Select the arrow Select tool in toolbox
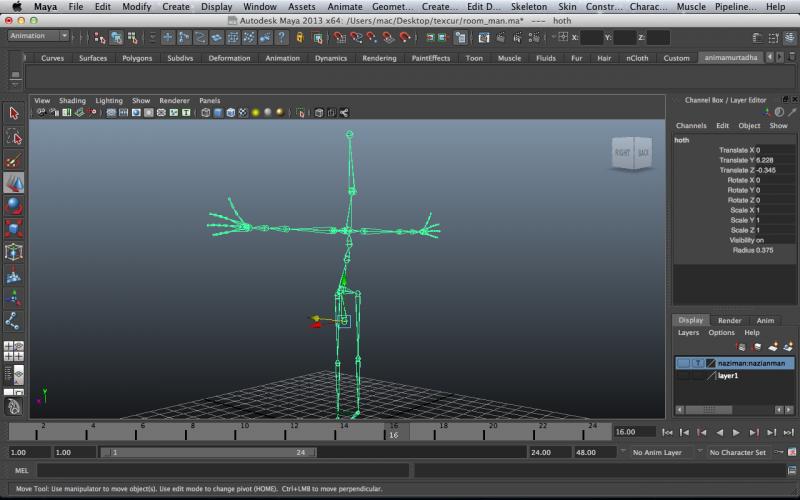The image size is (800, 500). click(x=14, y=114)
